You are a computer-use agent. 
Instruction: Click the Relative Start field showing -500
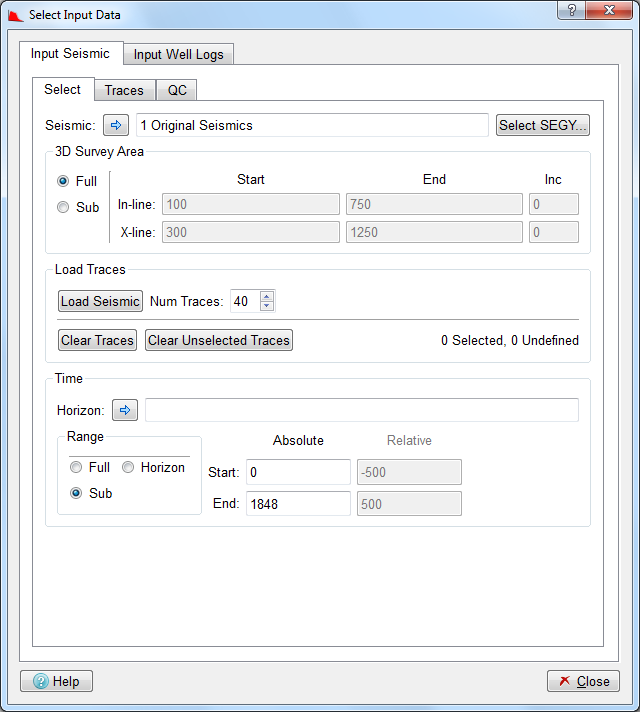pyautogui.click(x=409, y=472)
